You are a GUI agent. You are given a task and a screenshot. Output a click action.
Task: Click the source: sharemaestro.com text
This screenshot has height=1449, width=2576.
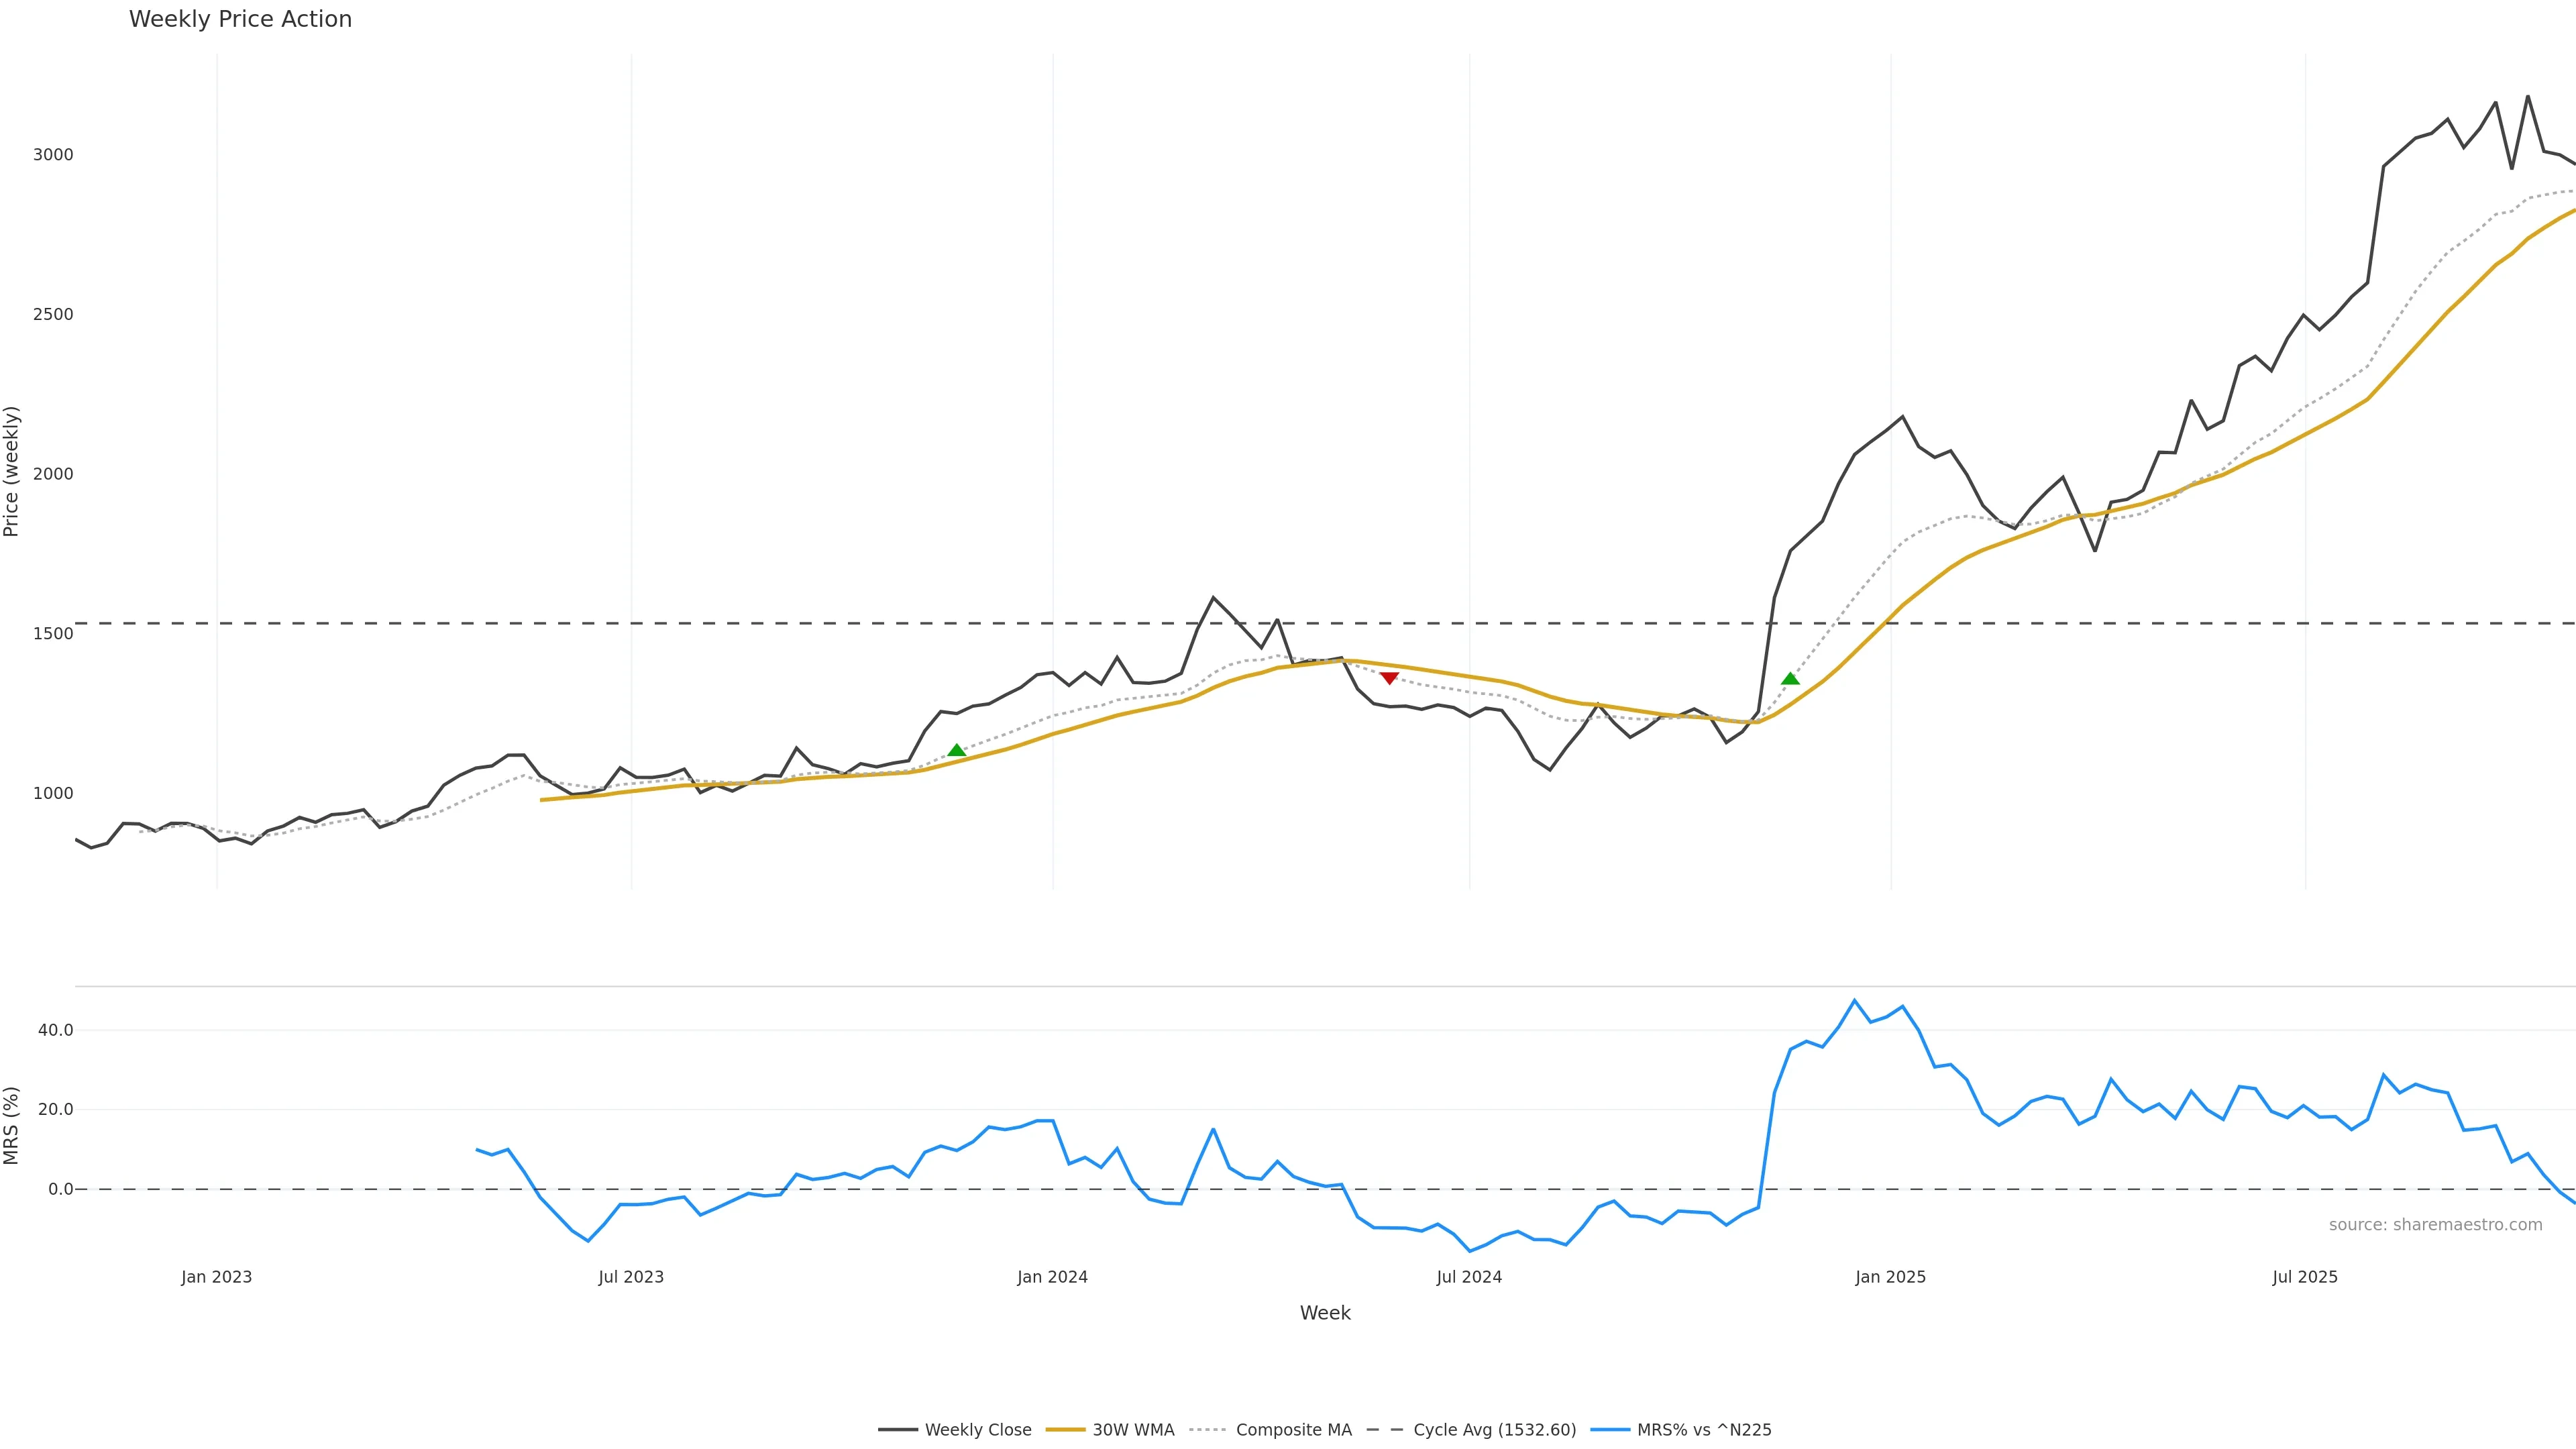(2435, 1225)
